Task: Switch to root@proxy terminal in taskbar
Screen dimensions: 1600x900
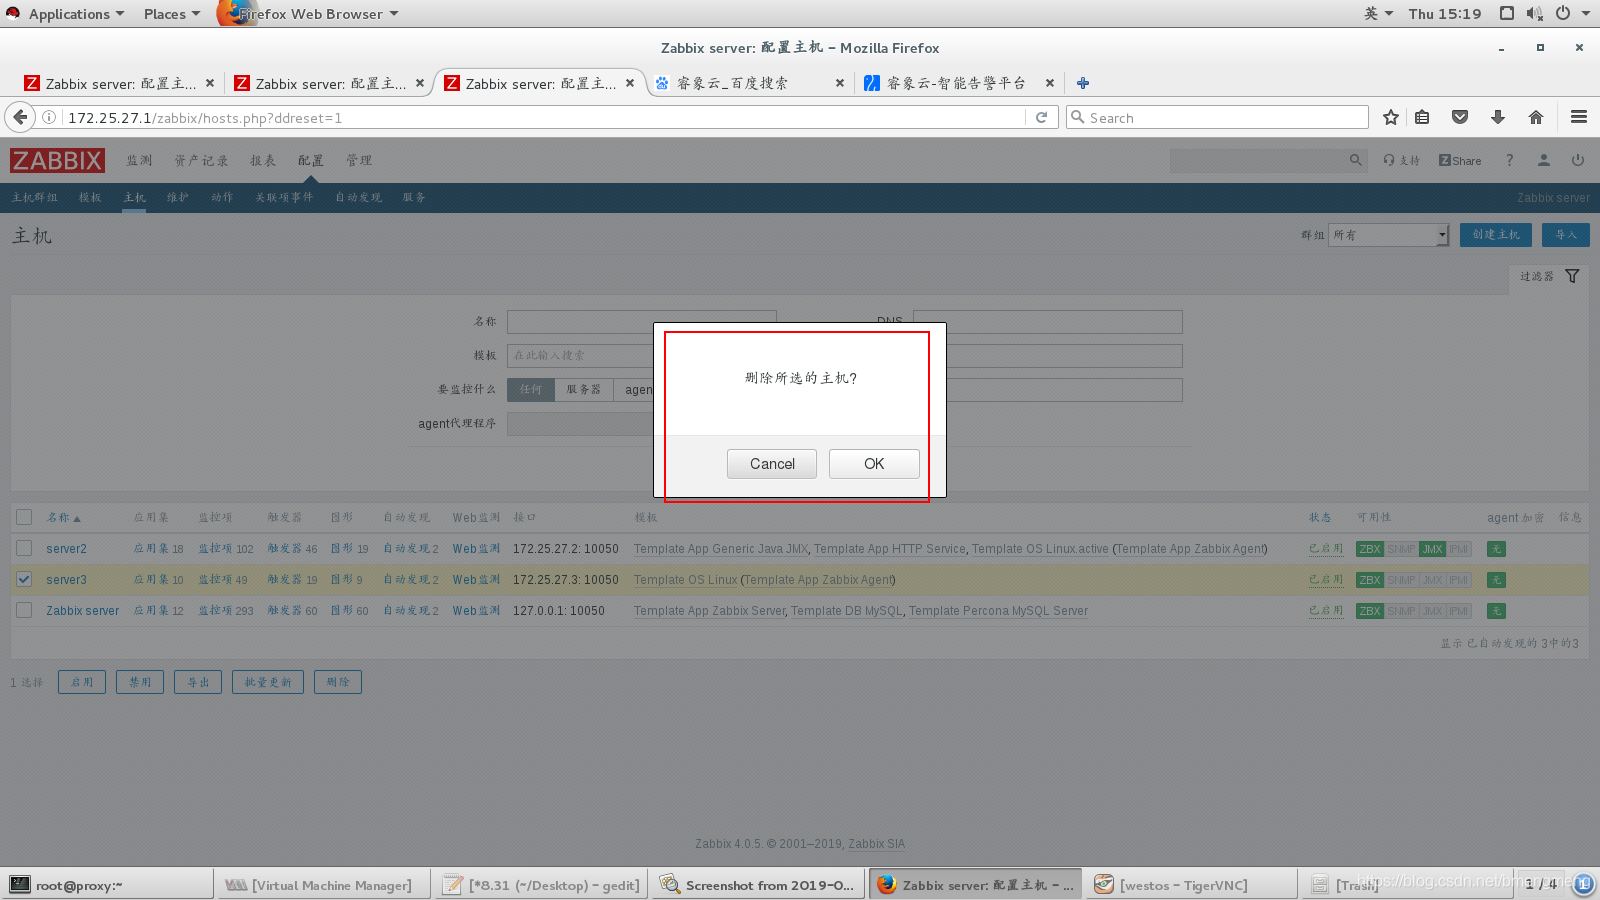Action: point(108,885)
